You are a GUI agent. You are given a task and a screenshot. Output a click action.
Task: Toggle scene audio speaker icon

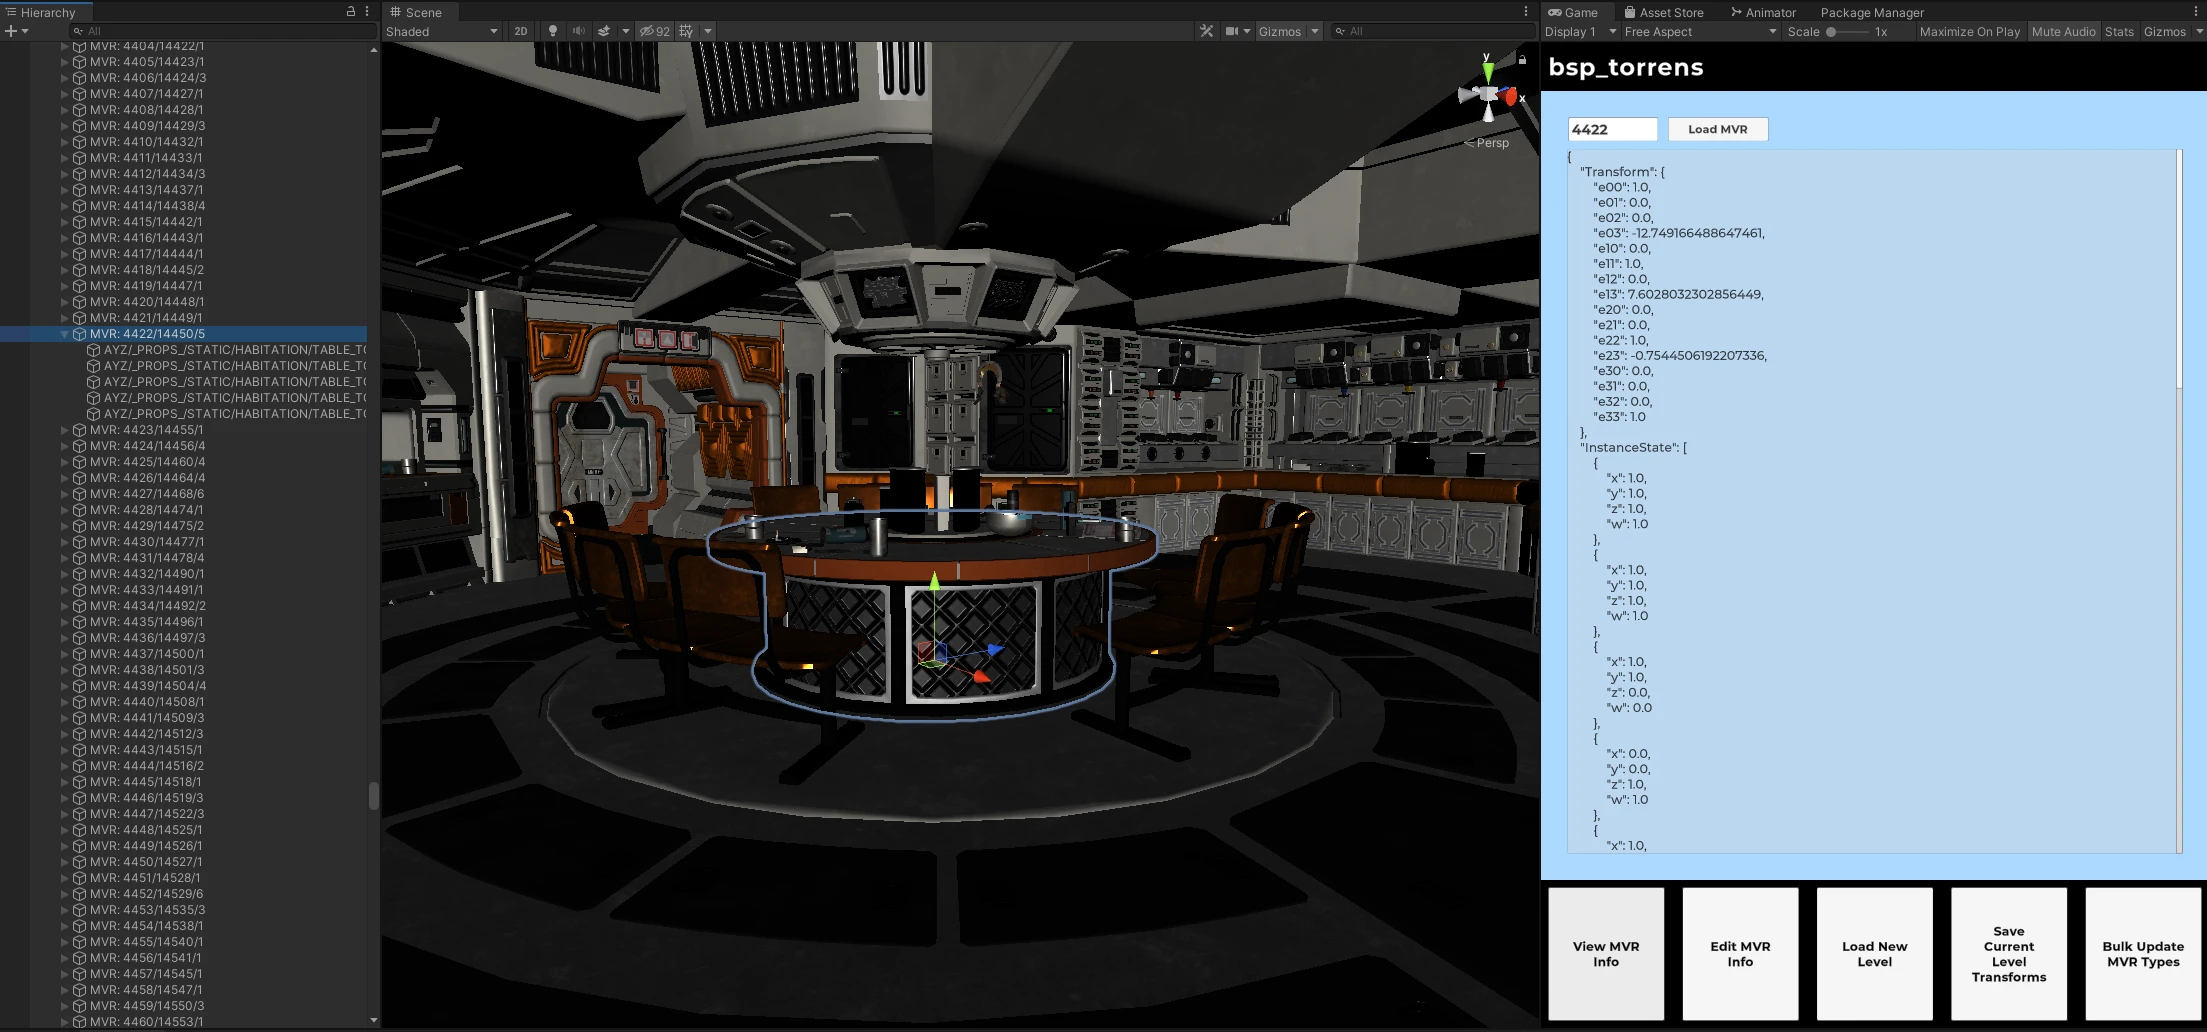[578, 31]
